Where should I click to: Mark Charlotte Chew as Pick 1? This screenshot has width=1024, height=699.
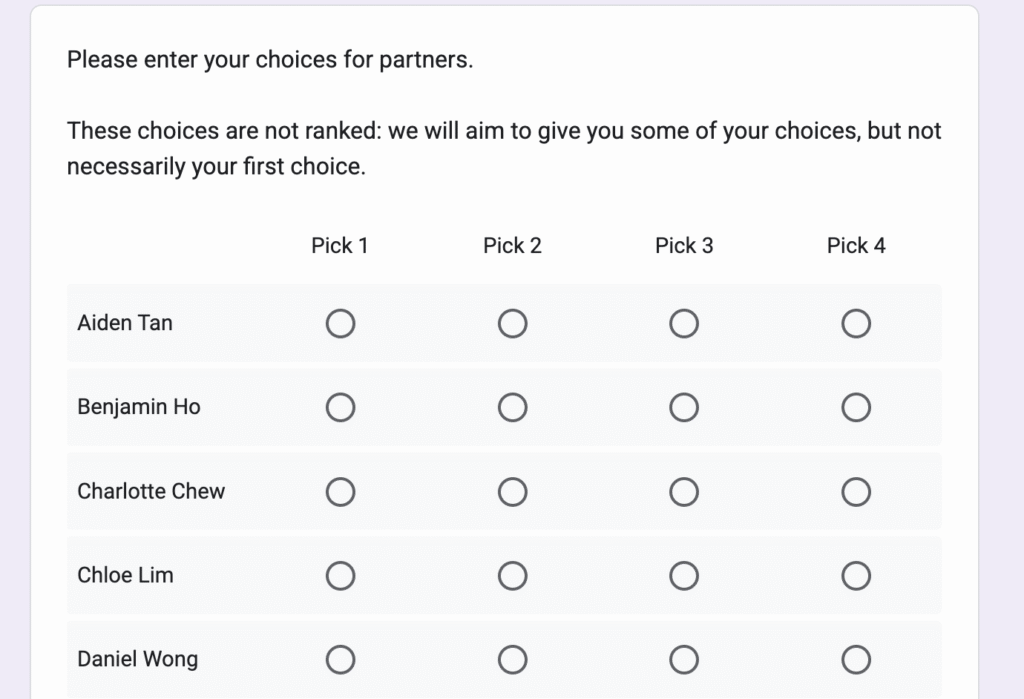coord(340,492)
